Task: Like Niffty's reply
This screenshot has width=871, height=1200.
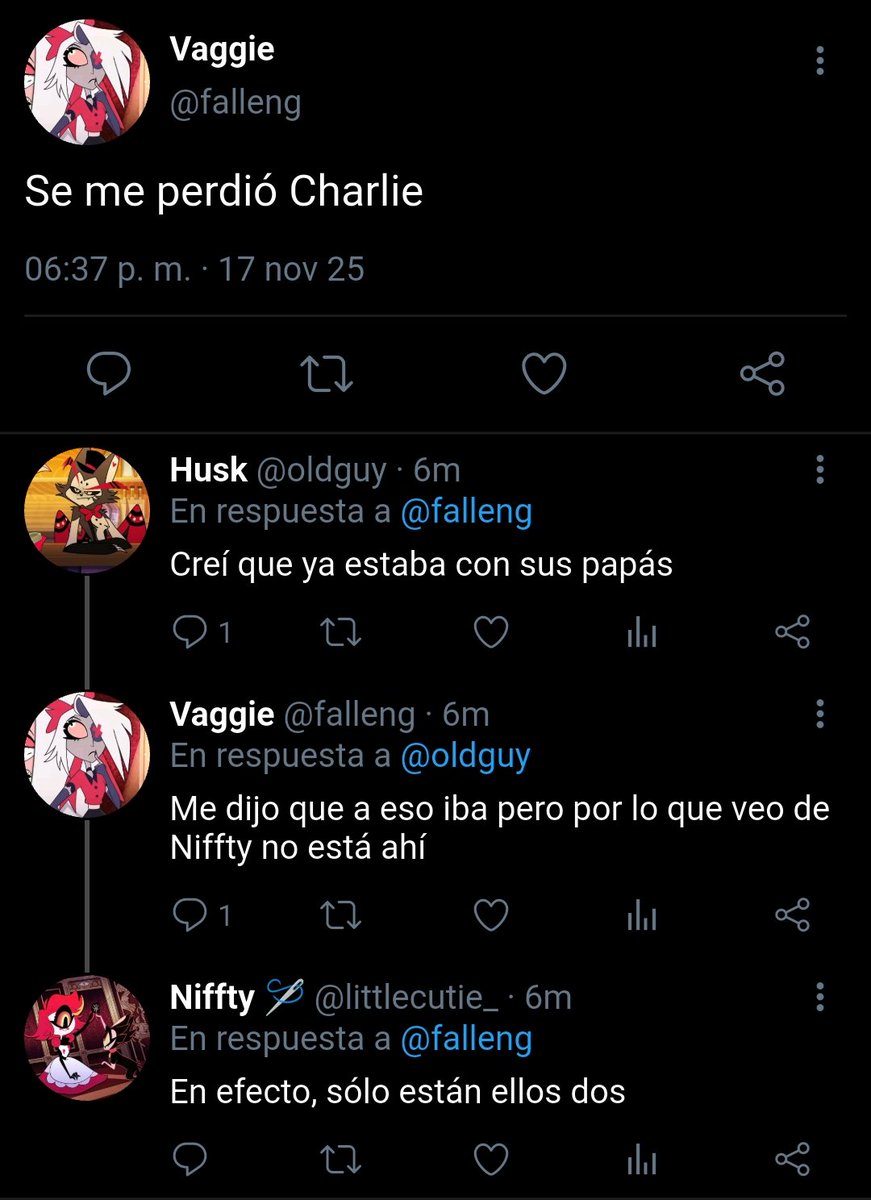Action: click(490, 1160)
